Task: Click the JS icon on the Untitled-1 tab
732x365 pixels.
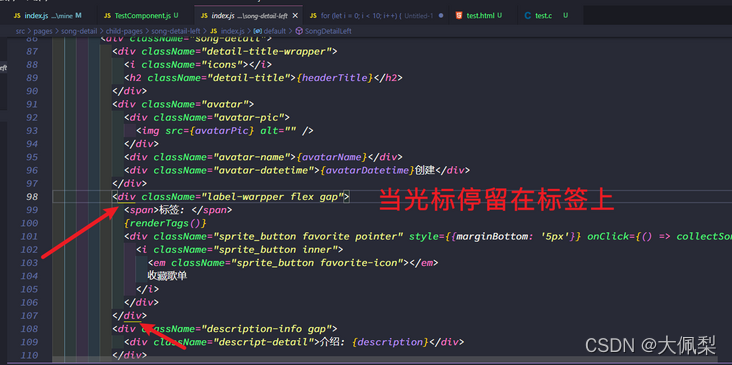Action: (x=312, y=15)
